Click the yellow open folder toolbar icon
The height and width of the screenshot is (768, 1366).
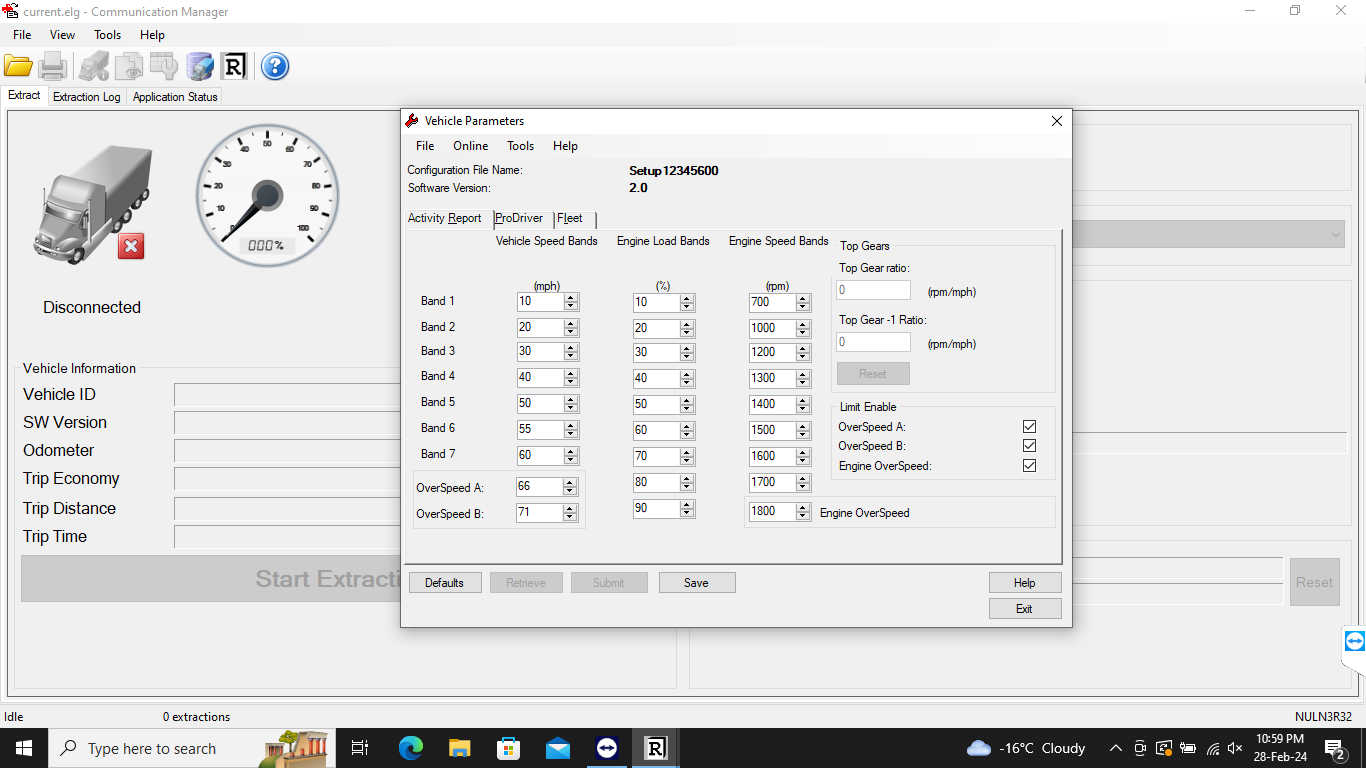[18, 67]
